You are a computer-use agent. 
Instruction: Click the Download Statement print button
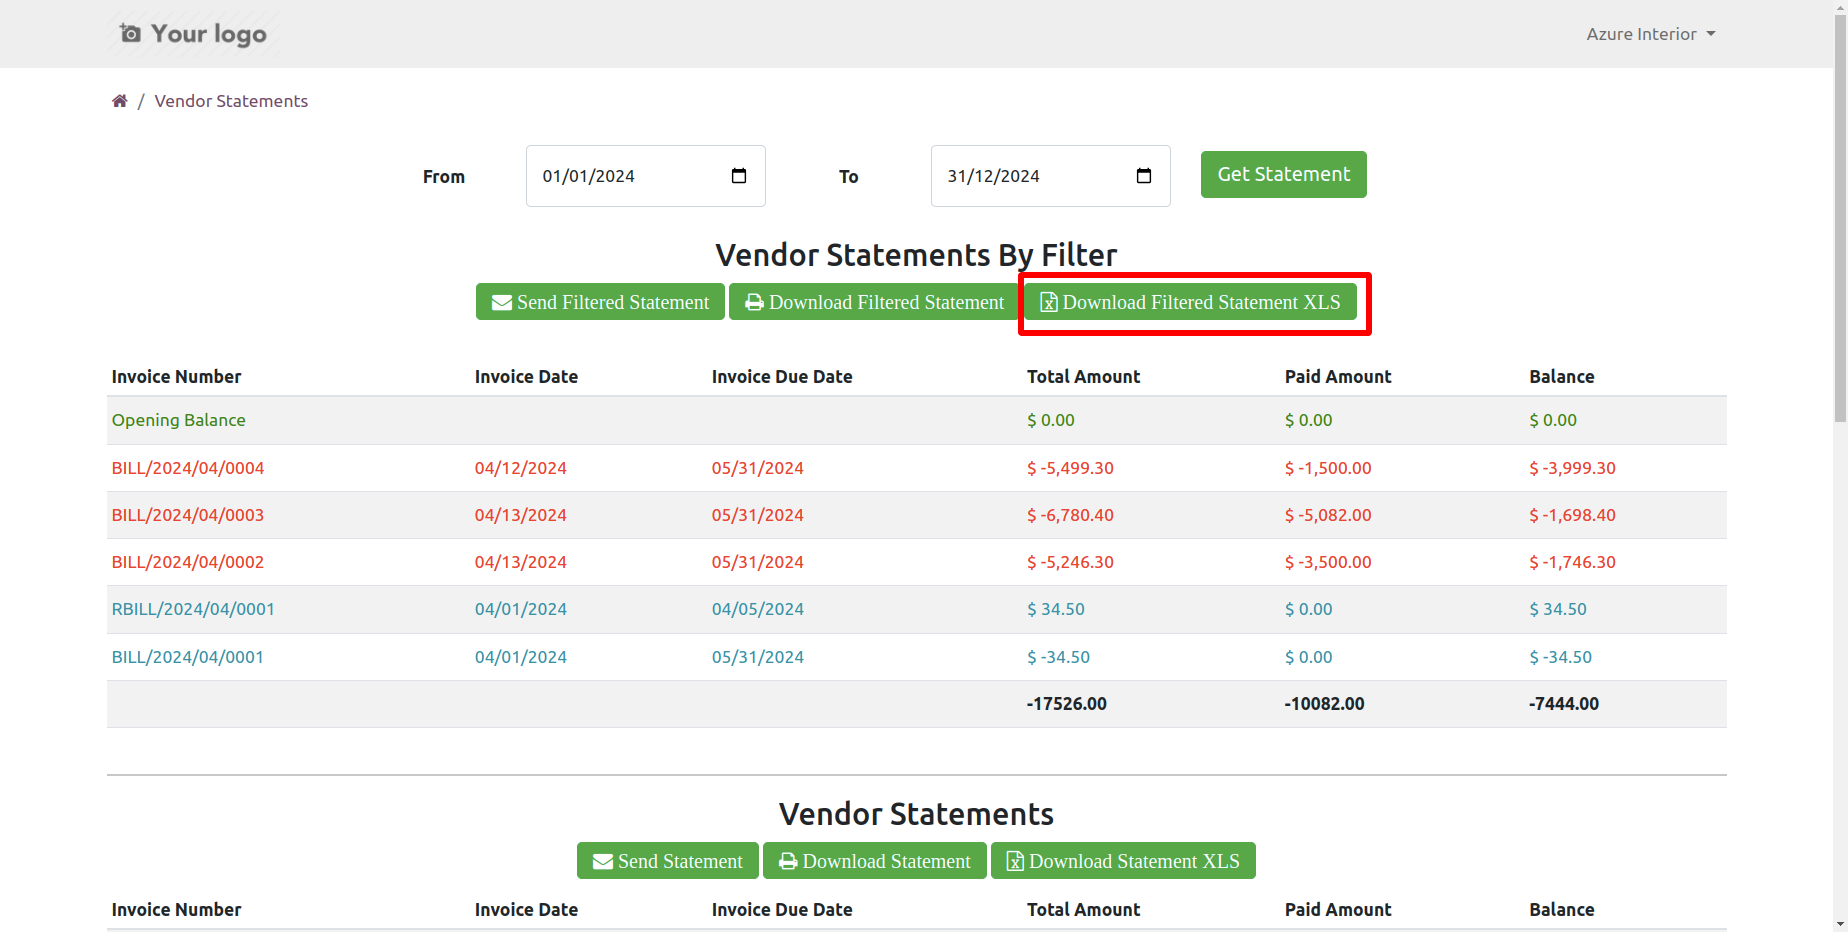pos(875,861)
